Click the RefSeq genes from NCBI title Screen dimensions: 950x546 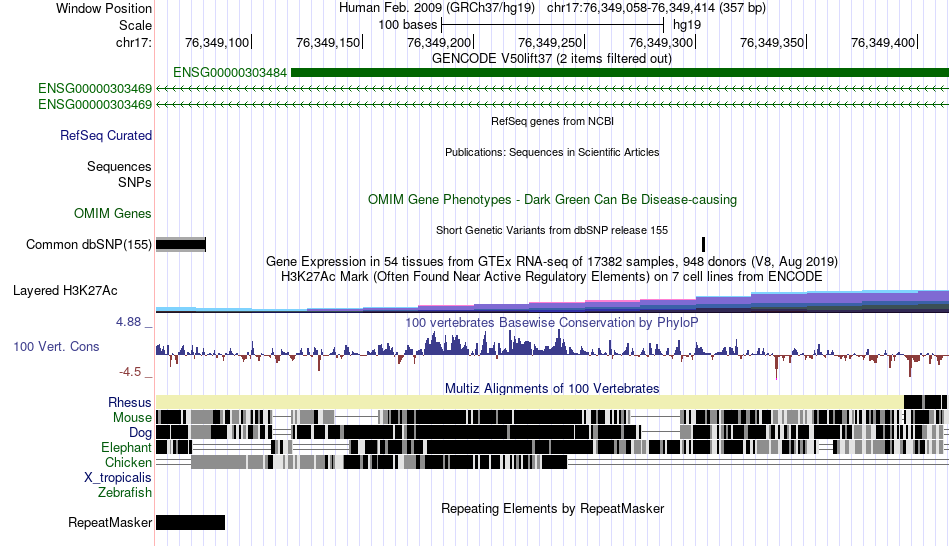pos(552,121)
